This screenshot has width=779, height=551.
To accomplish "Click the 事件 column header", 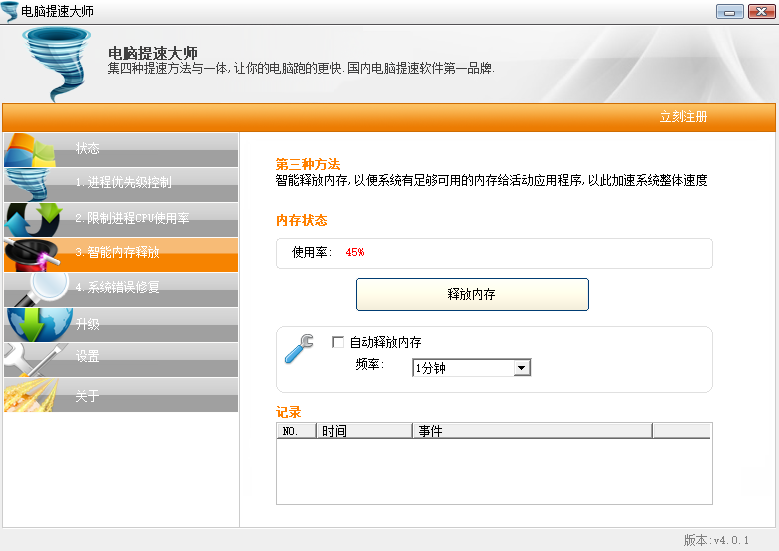I will click(531, 431).
